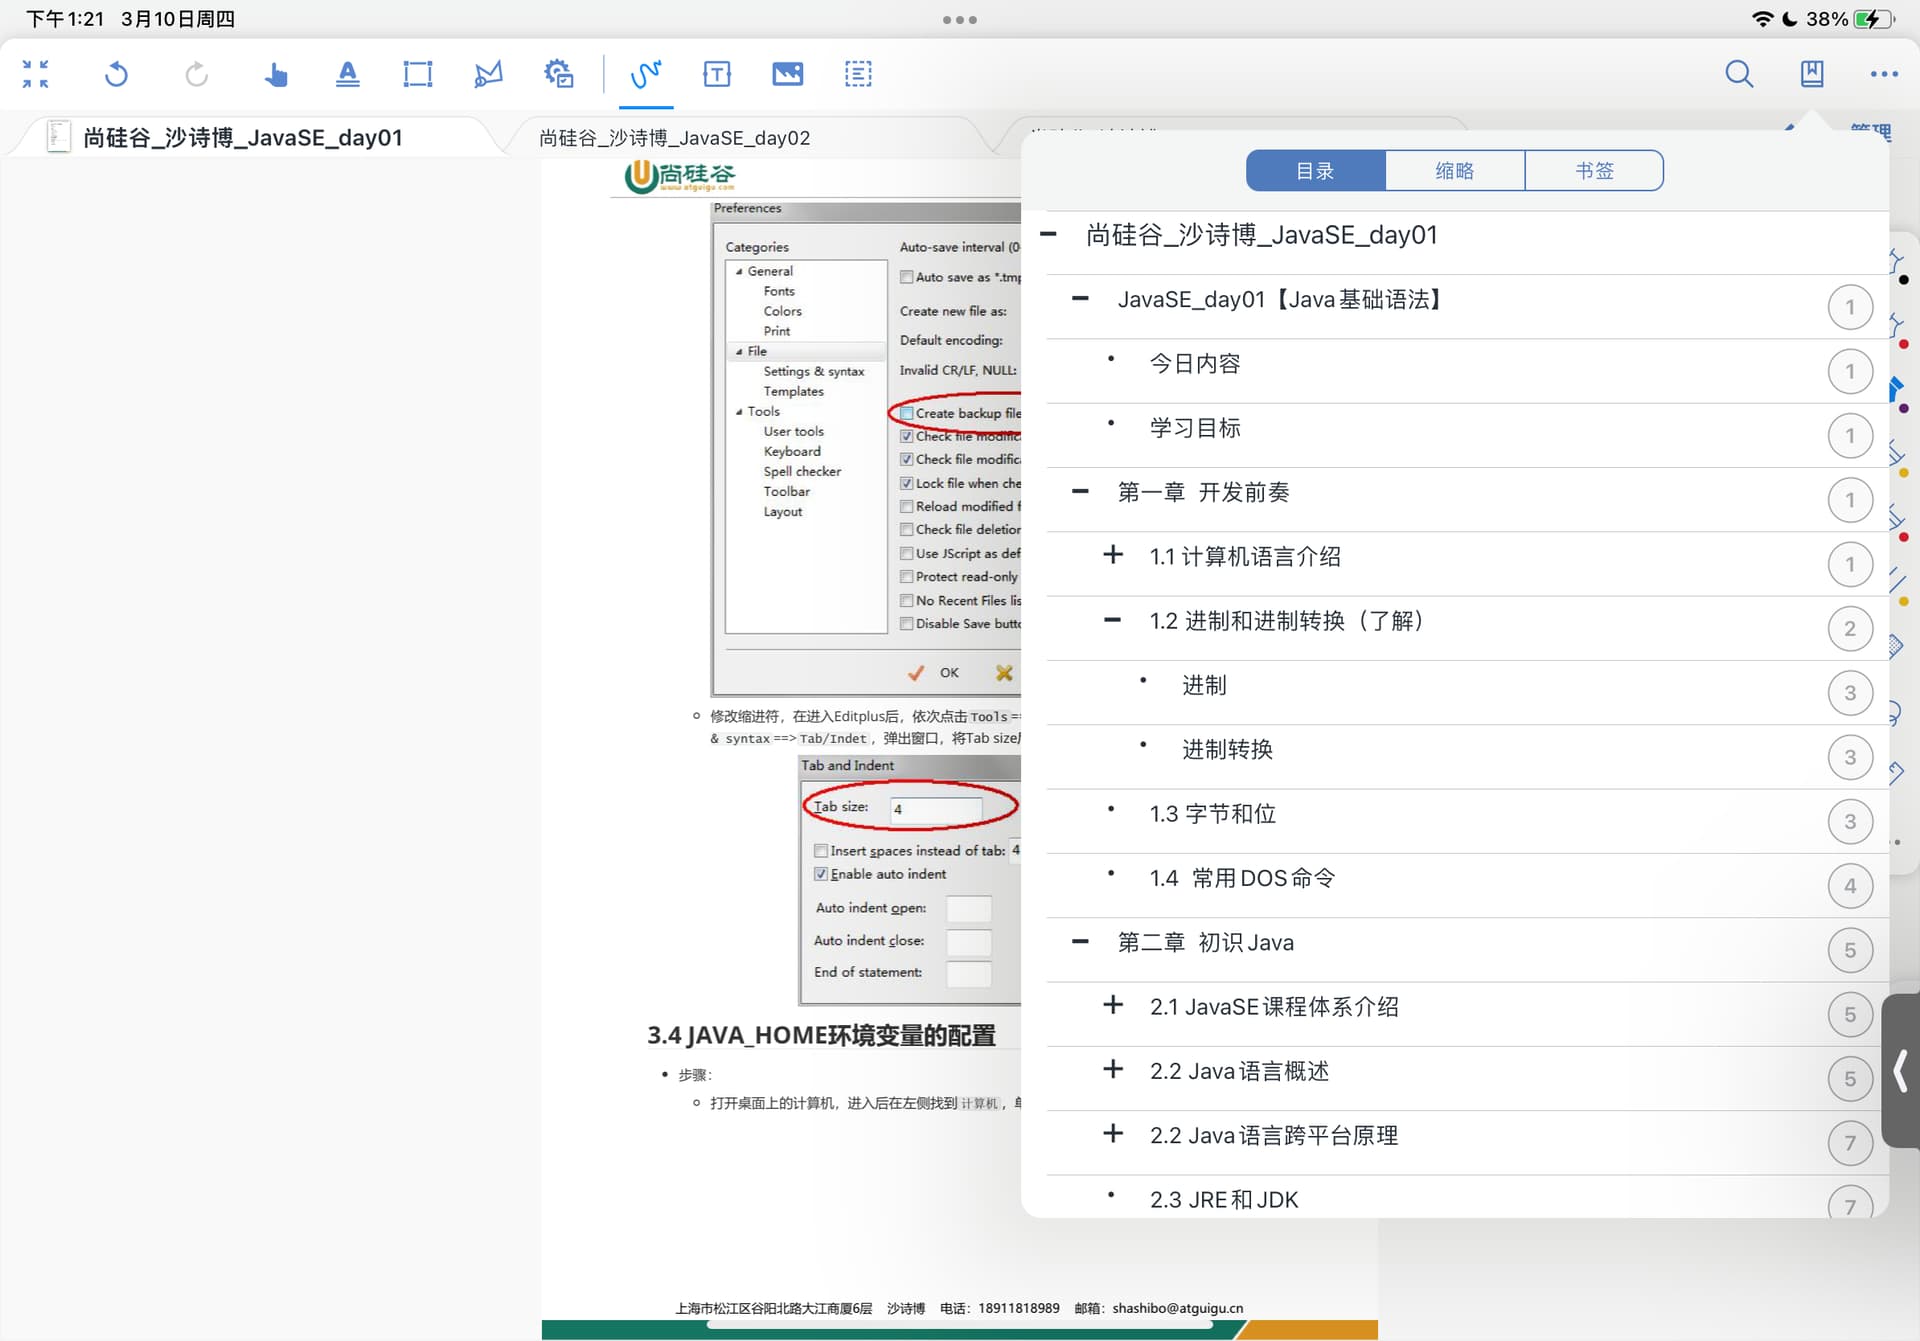The height and width of the screenshot is (1341, 1920).
Task: Tap page number 4 beside 常用DOS命令
Action: (x=1850, y=886)
